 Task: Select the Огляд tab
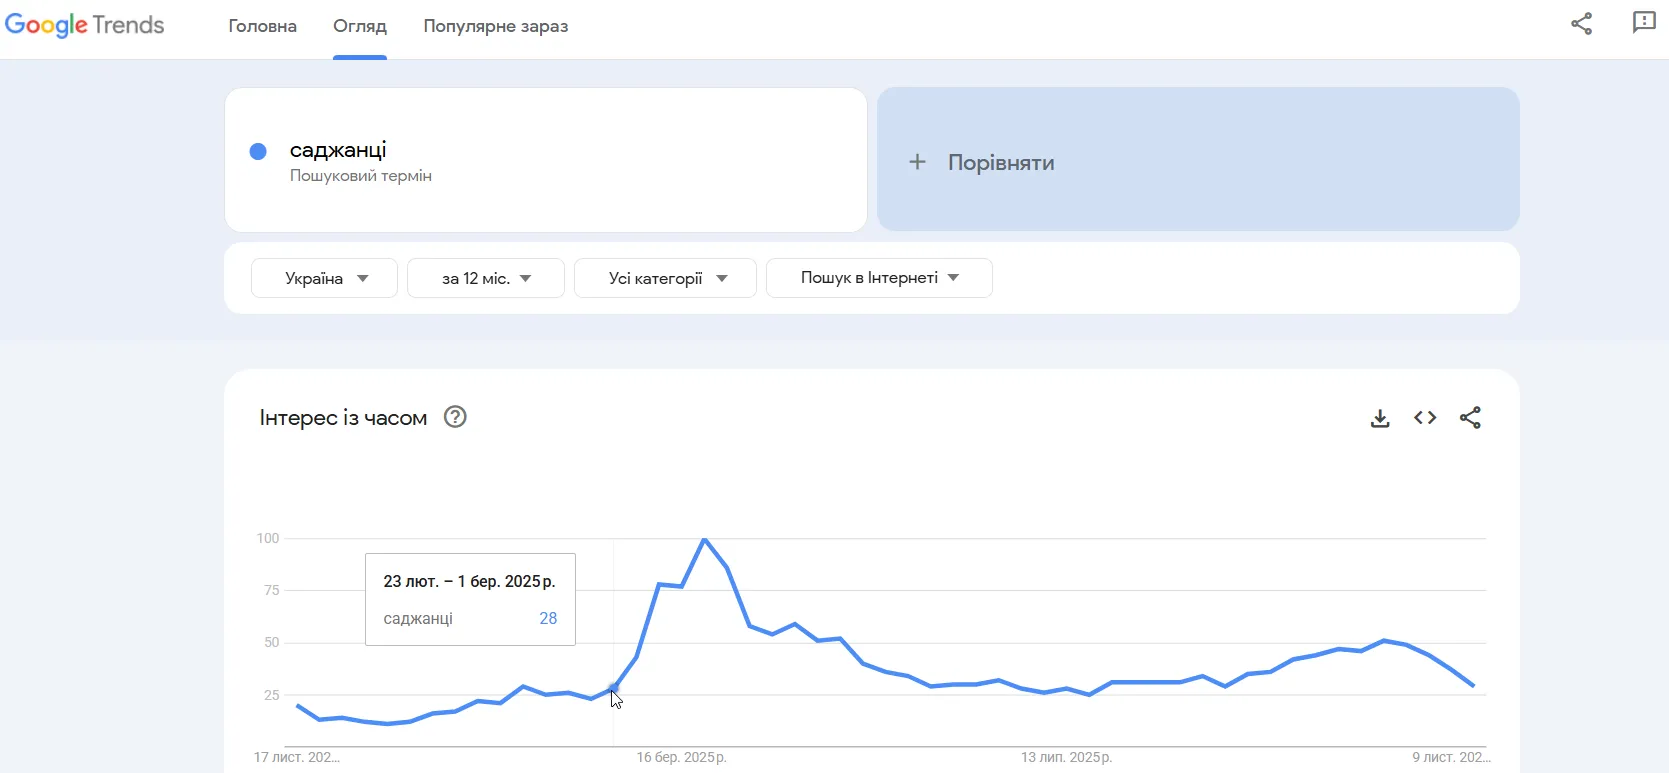coord(359,27)
